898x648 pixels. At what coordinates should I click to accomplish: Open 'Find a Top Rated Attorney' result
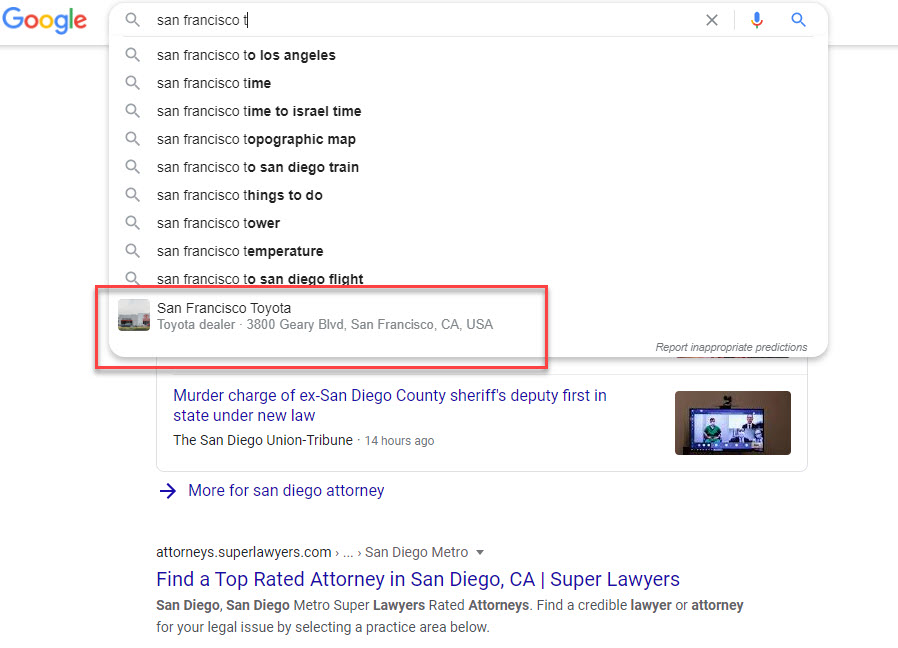[x=417, y=579]
